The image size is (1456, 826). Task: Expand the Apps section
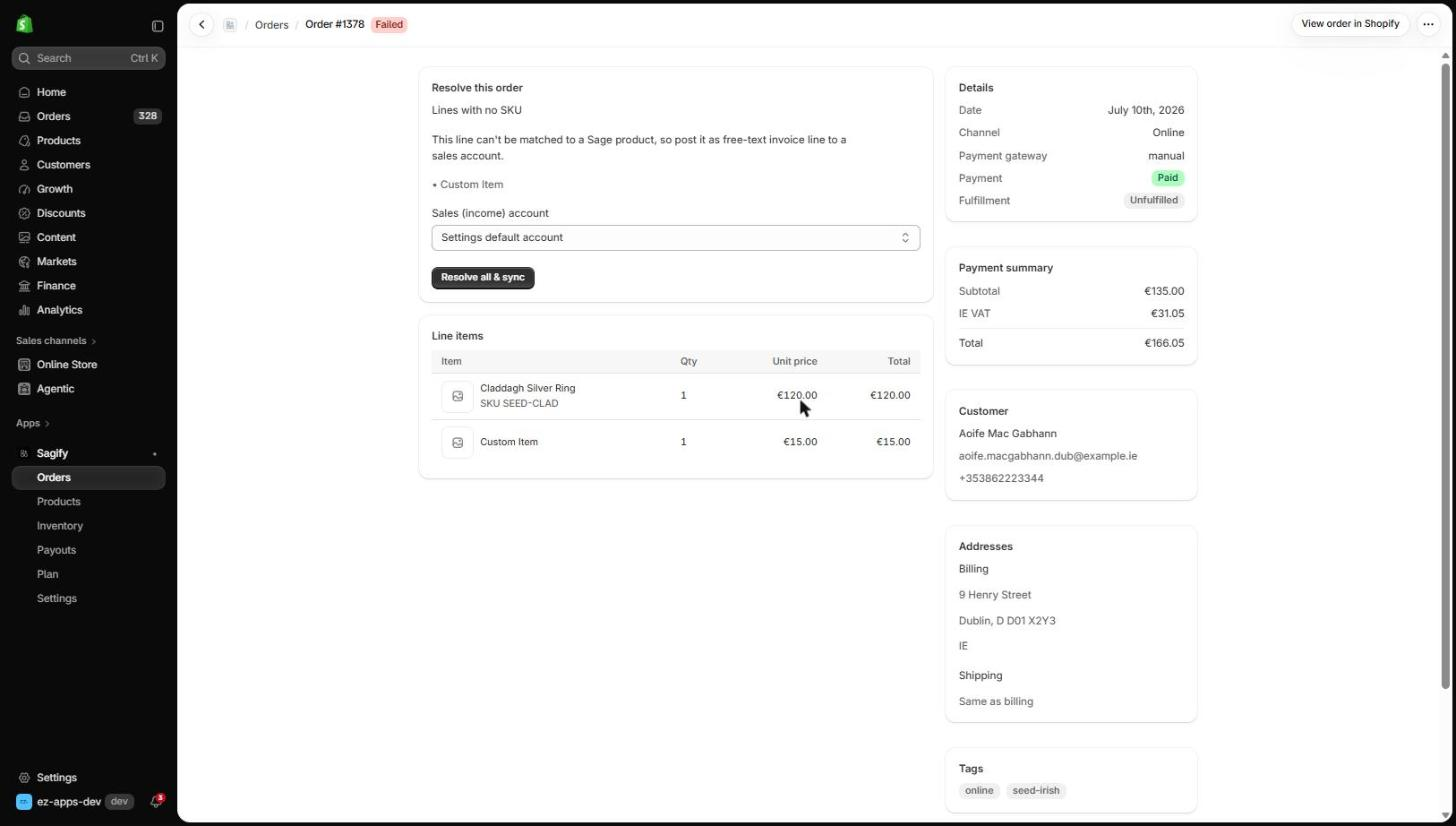[x=33, y=423]
